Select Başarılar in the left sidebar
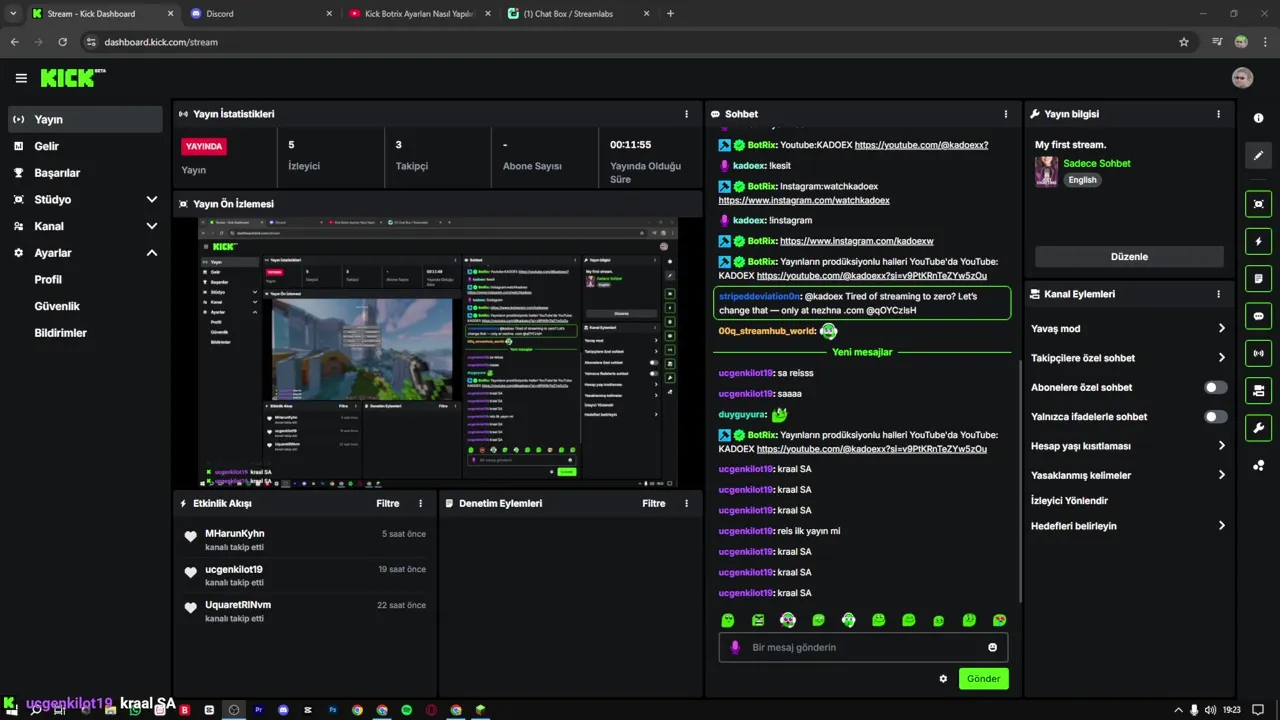 (85, 173)
